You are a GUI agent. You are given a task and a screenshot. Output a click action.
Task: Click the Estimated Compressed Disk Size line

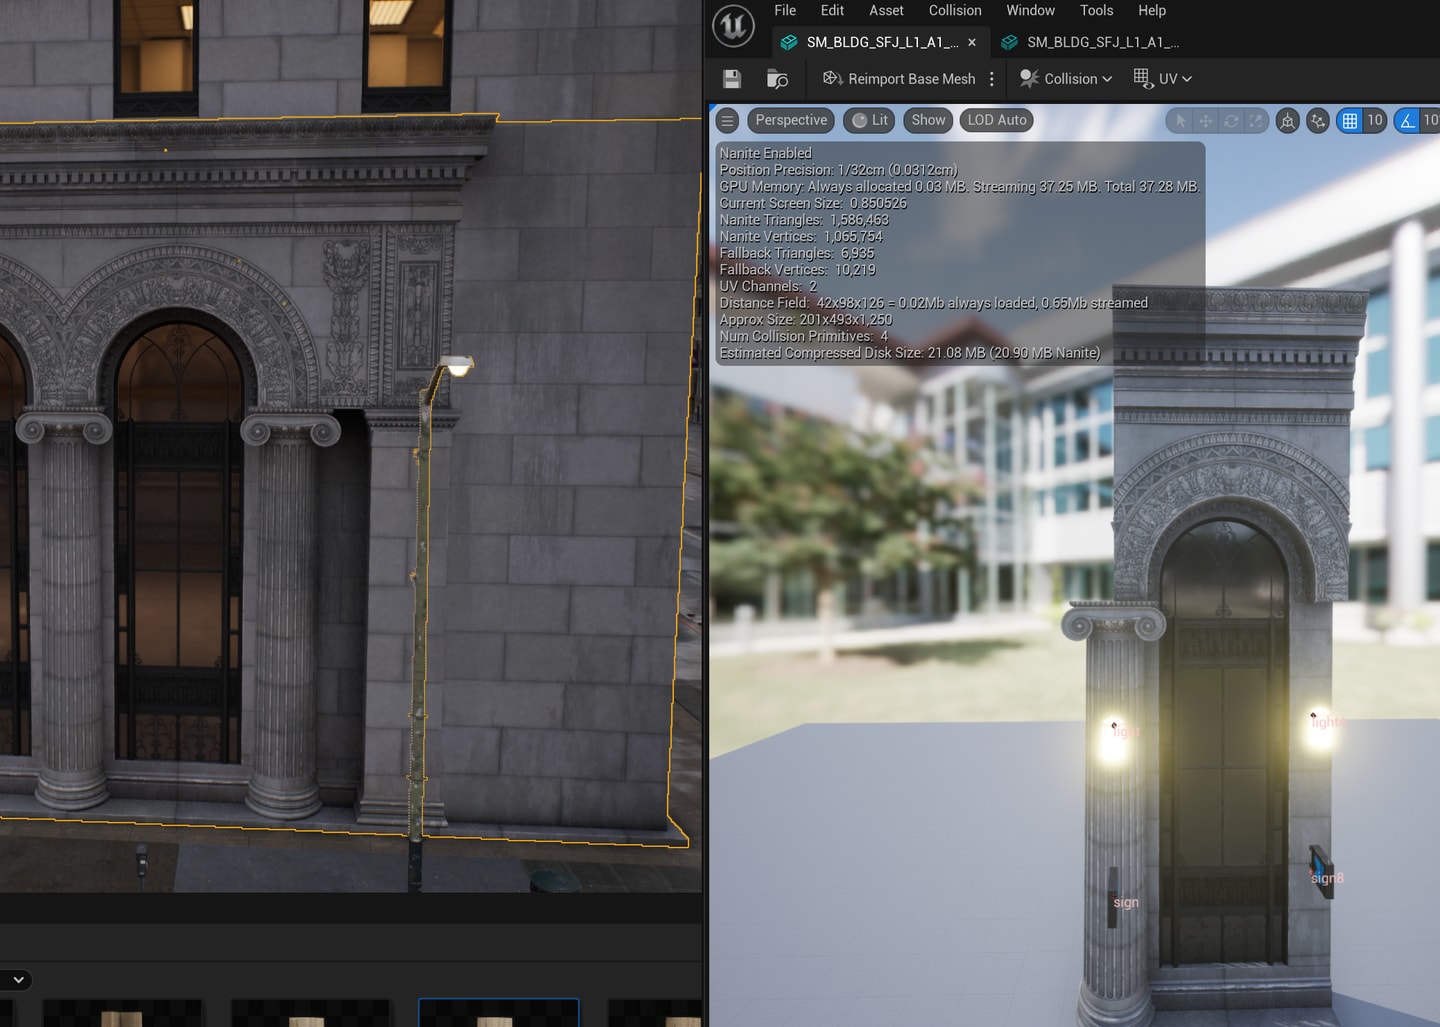coord(910,353)
